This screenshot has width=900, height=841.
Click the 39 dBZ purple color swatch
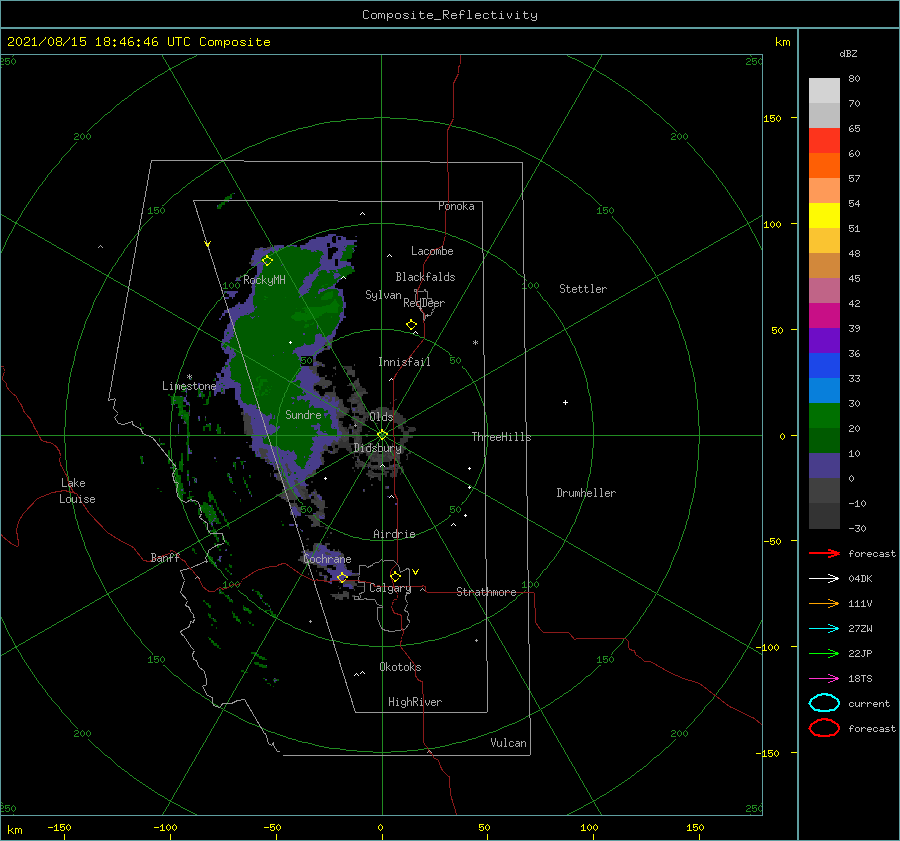click(x=824, y=340)
